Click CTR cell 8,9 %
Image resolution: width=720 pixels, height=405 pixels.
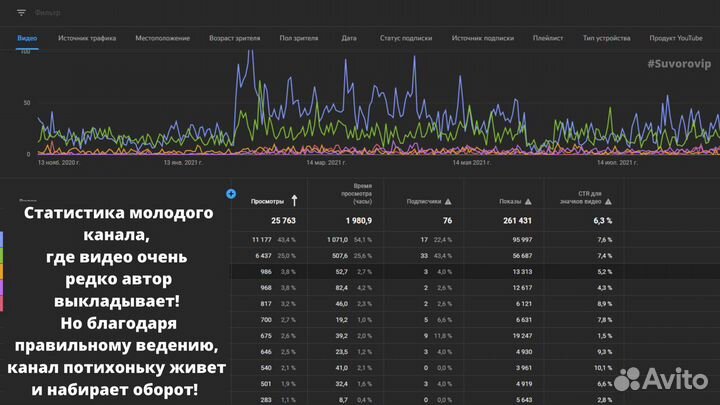(x=605, y=304)
